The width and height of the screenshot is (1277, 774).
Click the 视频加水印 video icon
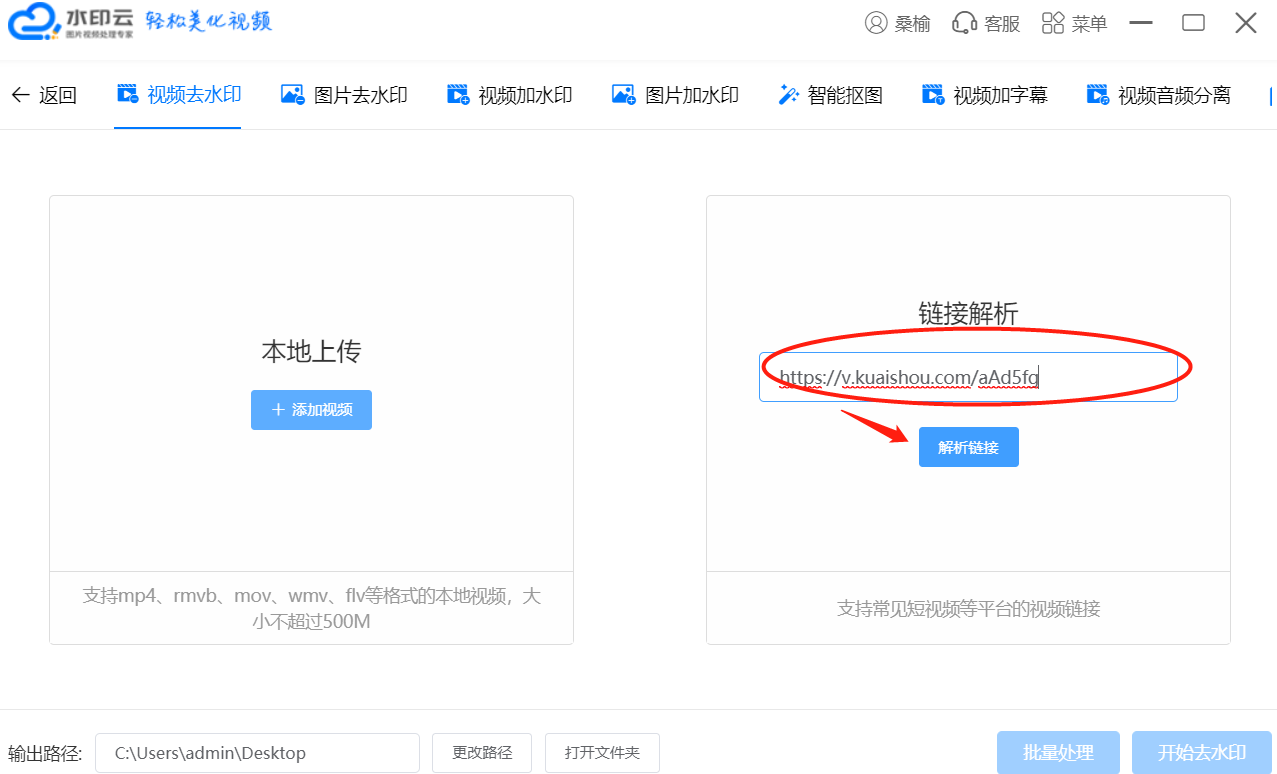tap(458, 95)
